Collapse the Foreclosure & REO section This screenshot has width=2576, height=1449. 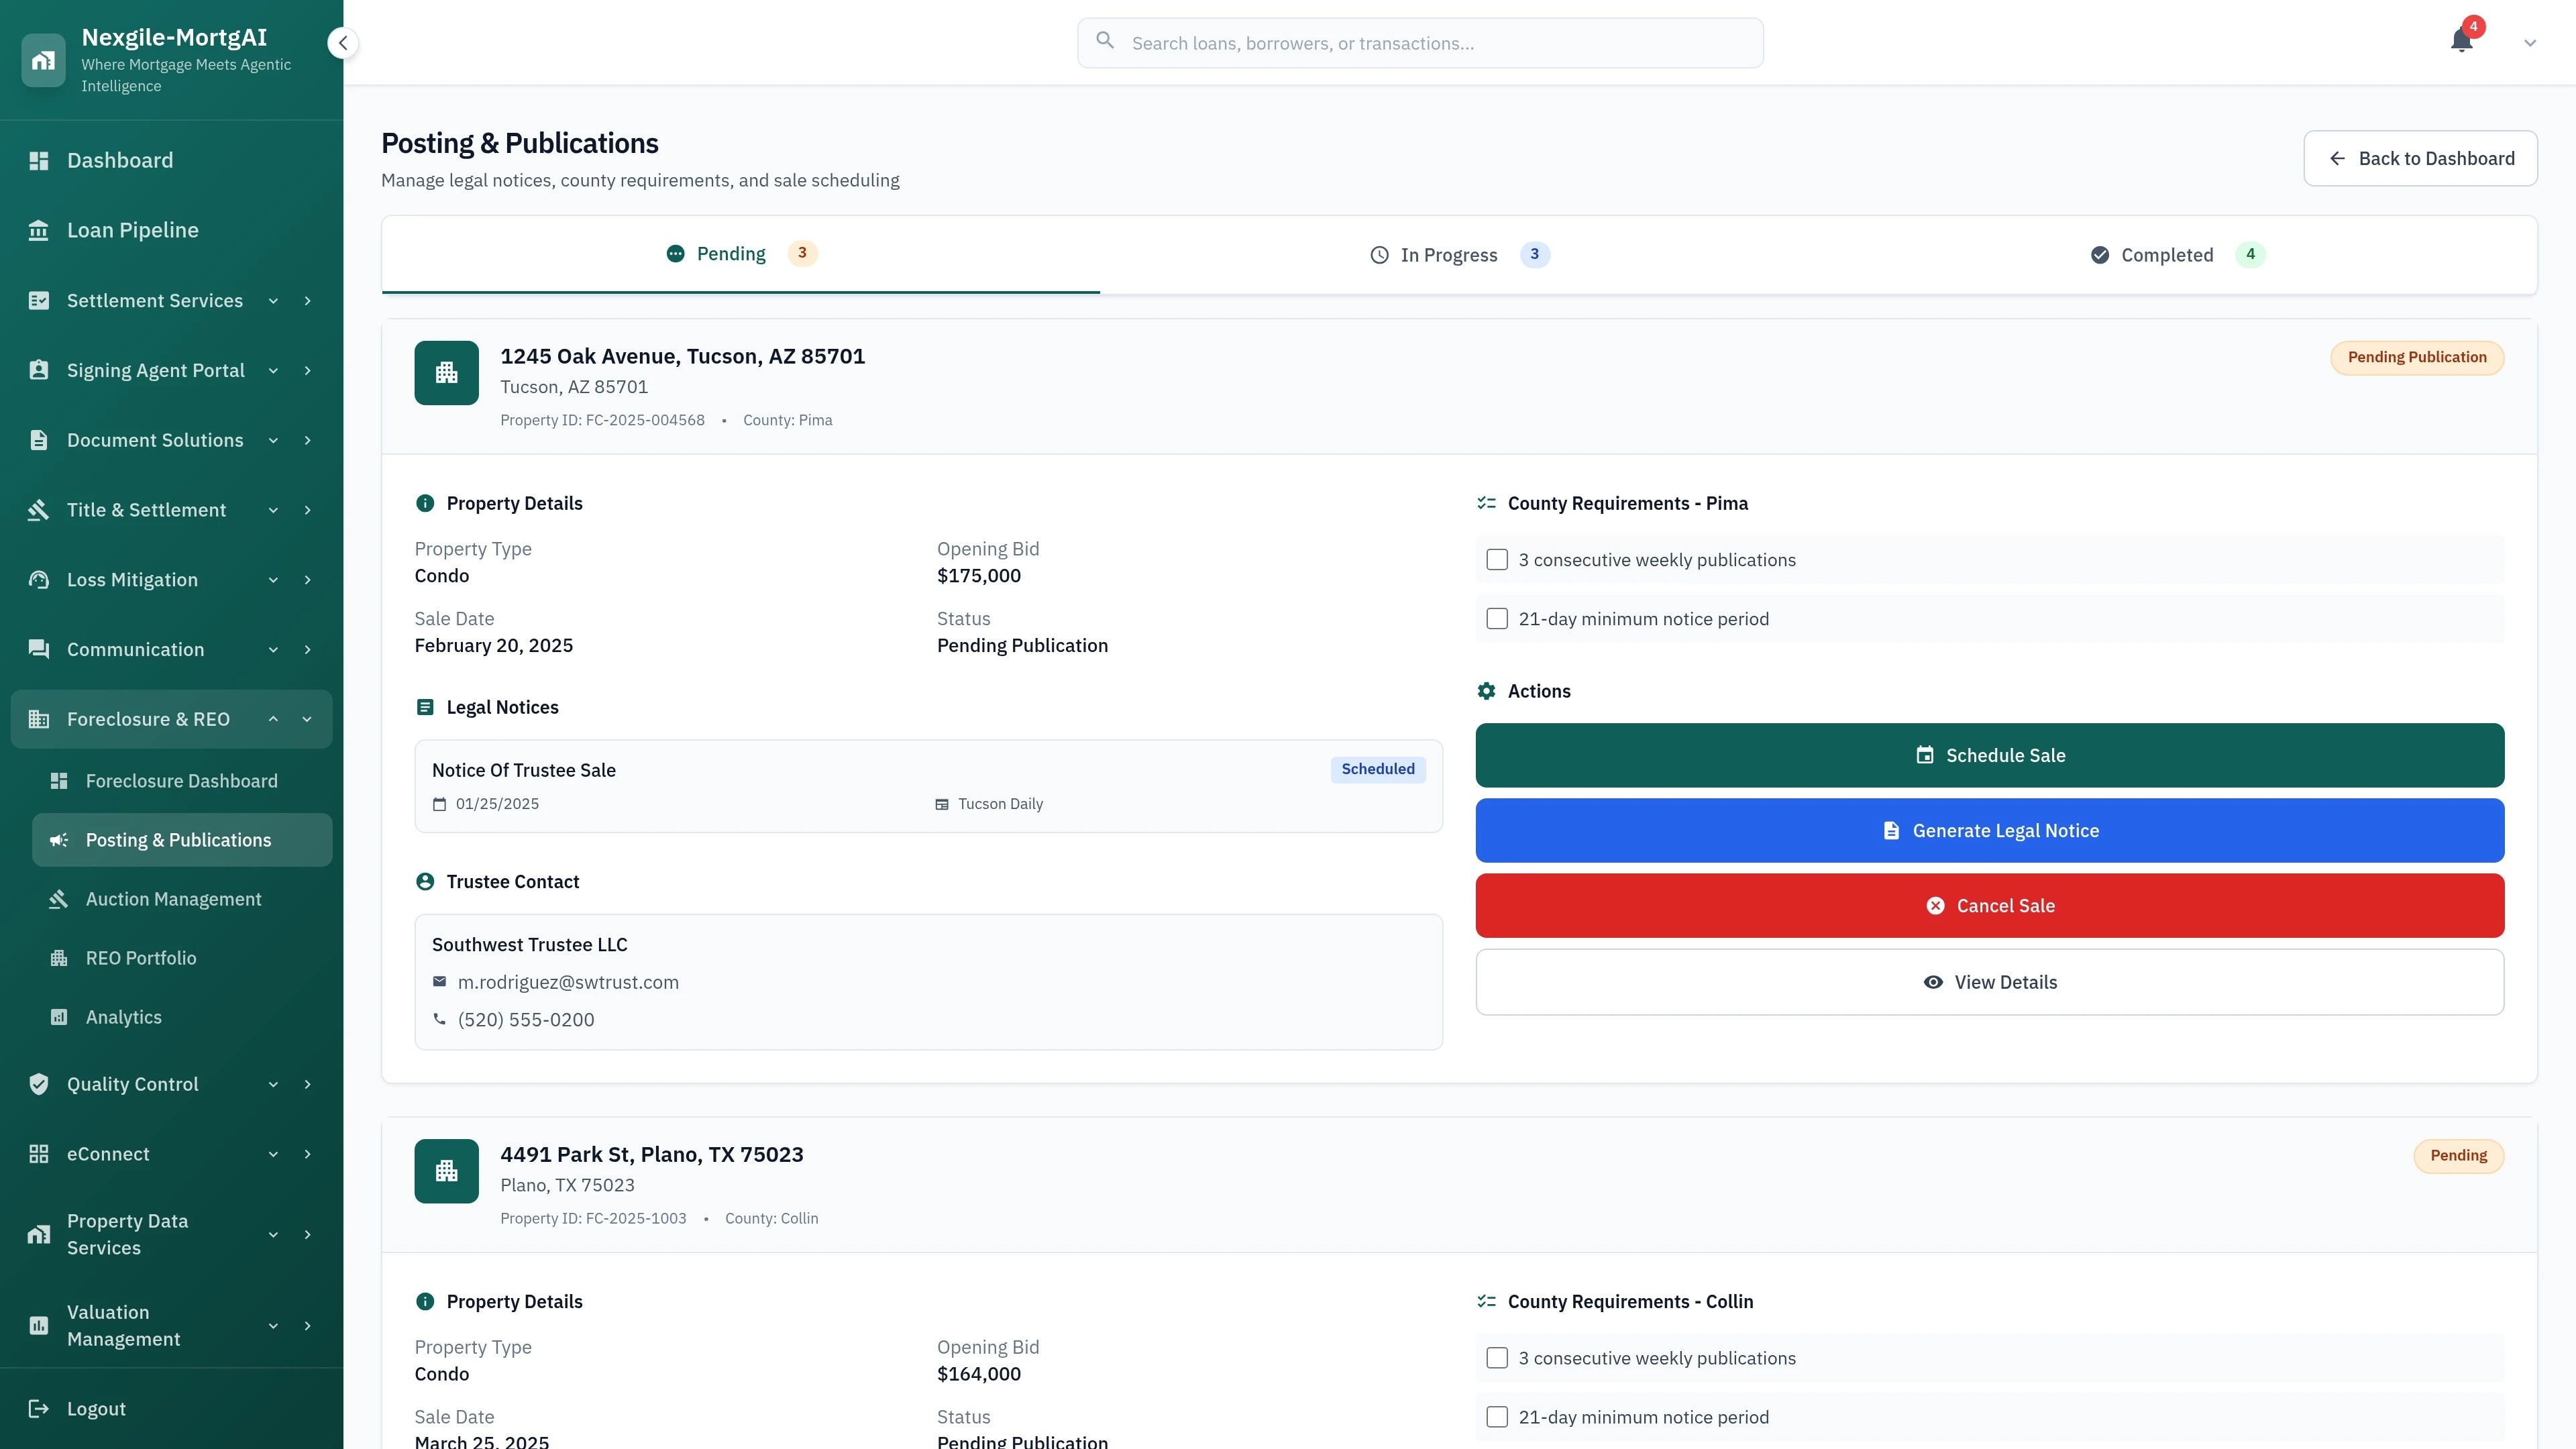tap(273, 718)
